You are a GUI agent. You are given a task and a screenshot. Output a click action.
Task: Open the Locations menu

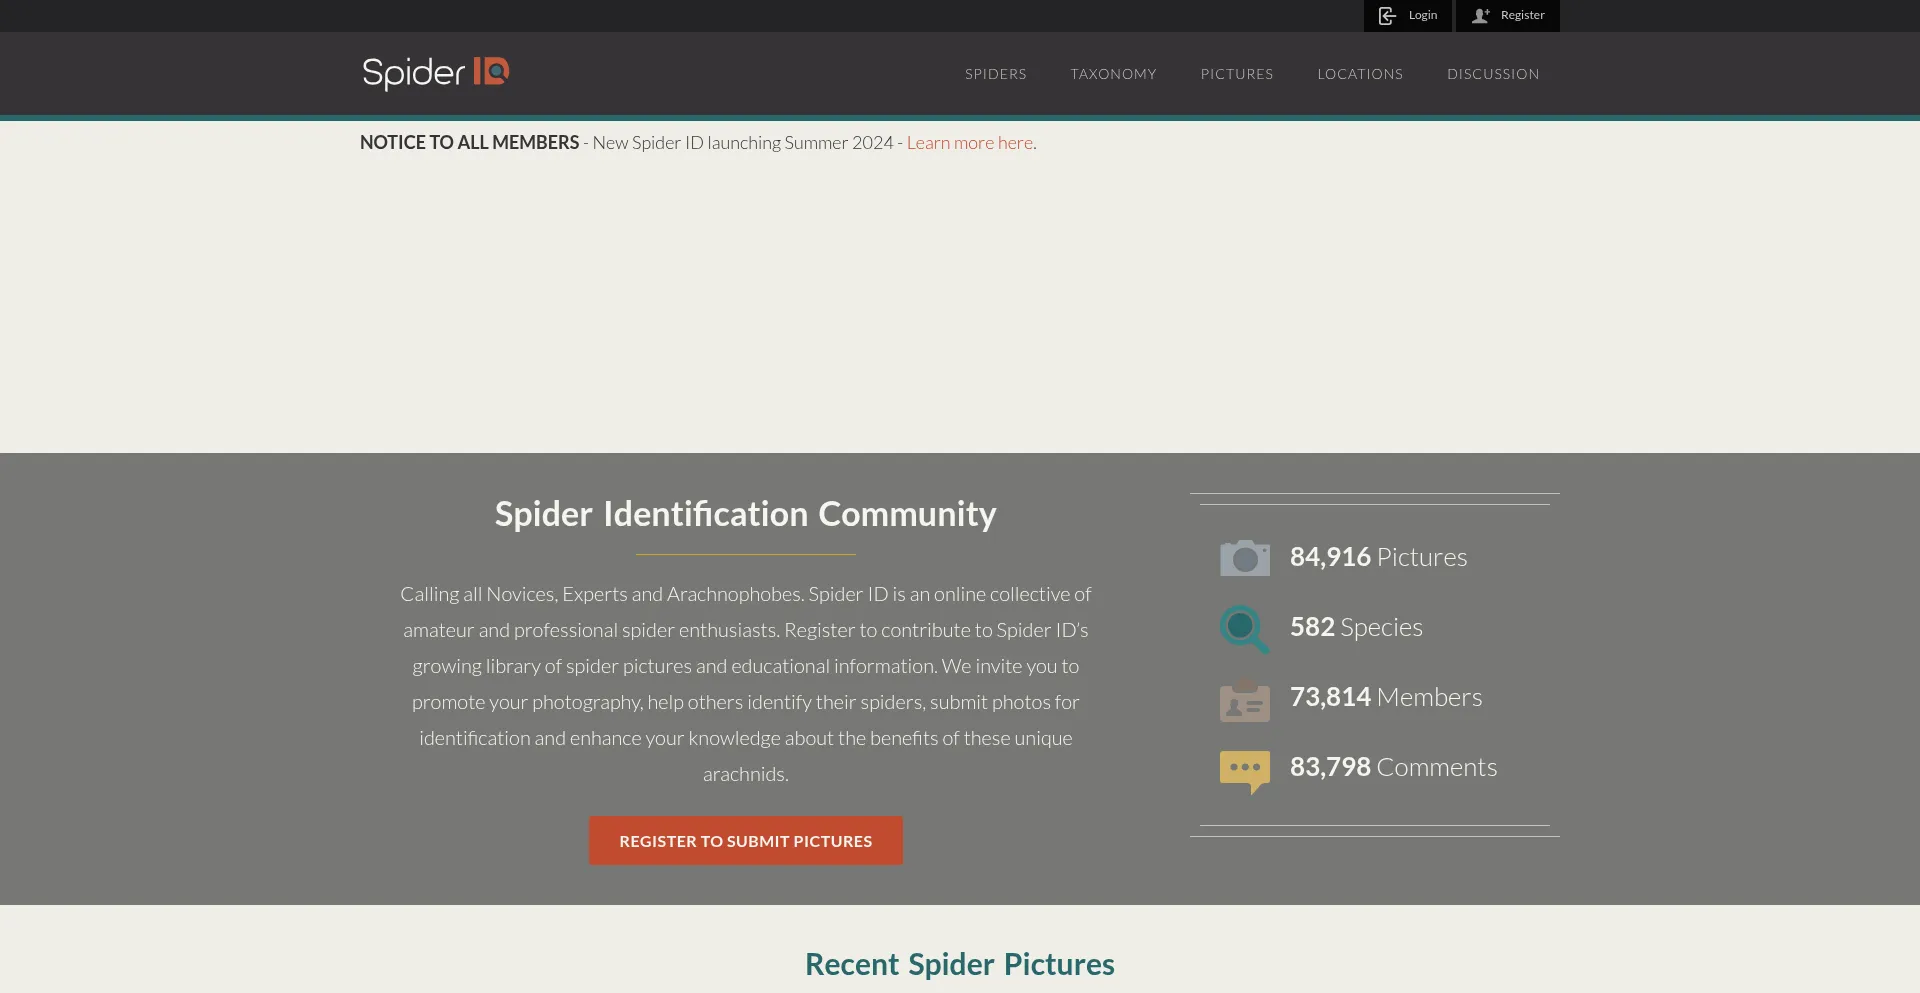click(x=1360, y=74)
